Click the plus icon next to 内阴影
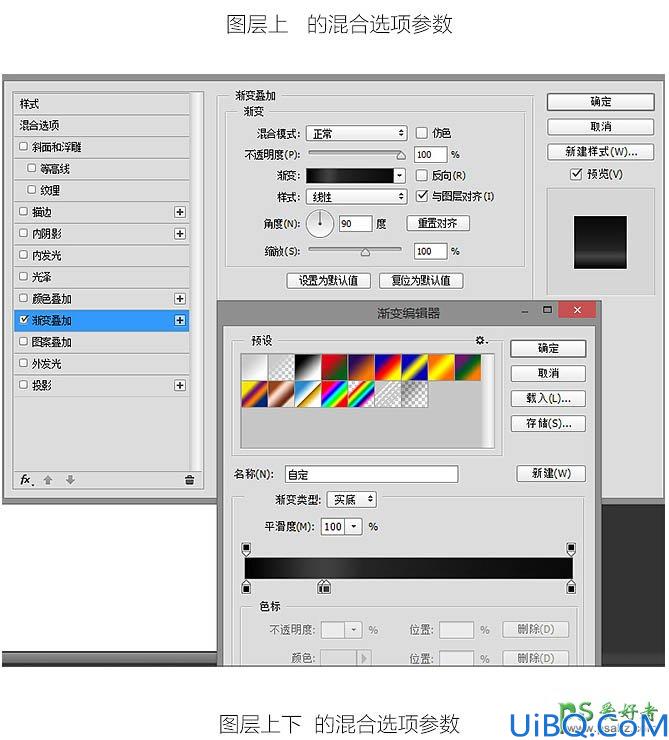Image resolution: width=669 pixels, height=740 pixels. click(x=179, y=234)
